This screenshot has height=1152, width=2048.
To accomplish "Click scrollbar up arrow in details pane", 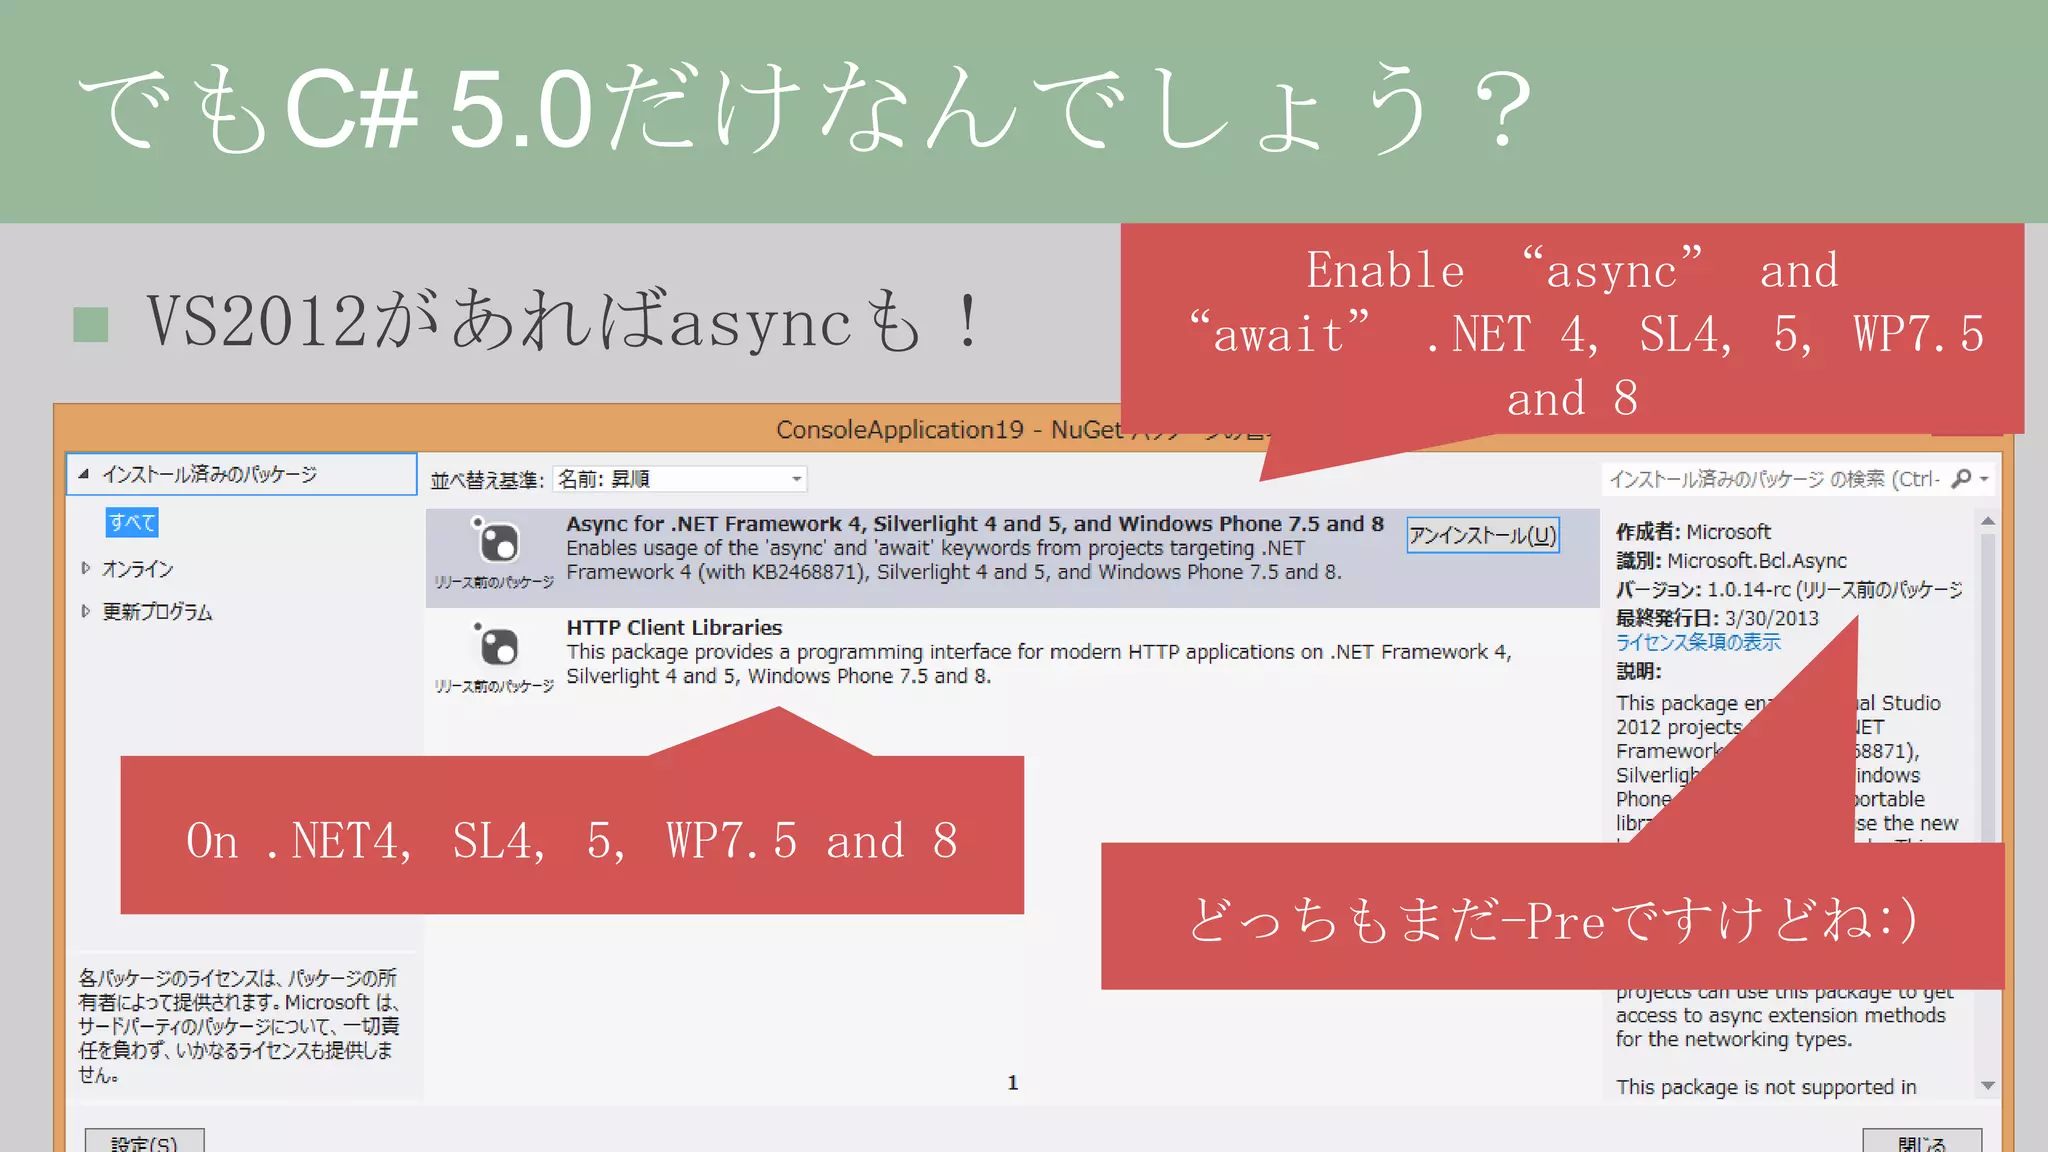I will coord(1988,521).
